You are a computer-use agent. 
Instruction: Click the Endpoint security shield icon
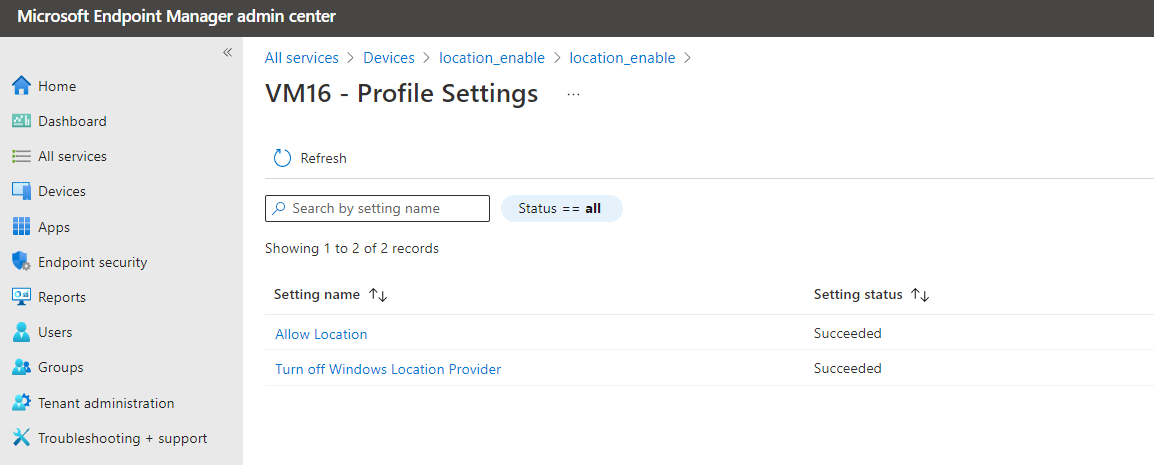point(21,262)
